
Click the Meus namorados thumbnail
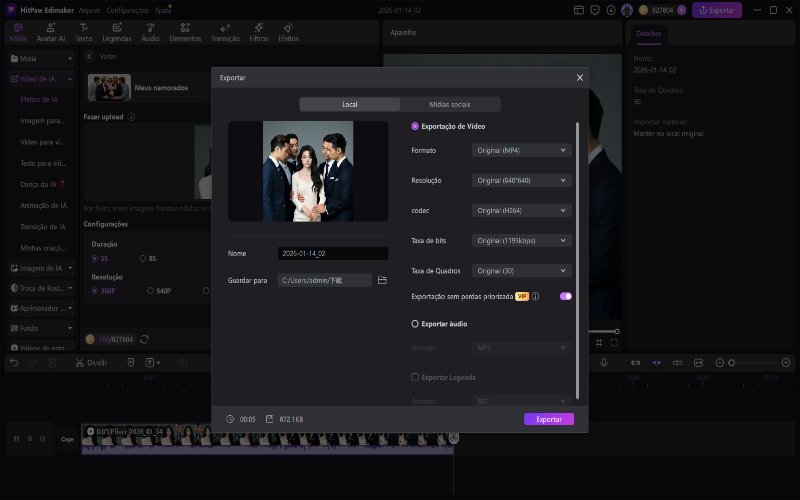[109, 88]
